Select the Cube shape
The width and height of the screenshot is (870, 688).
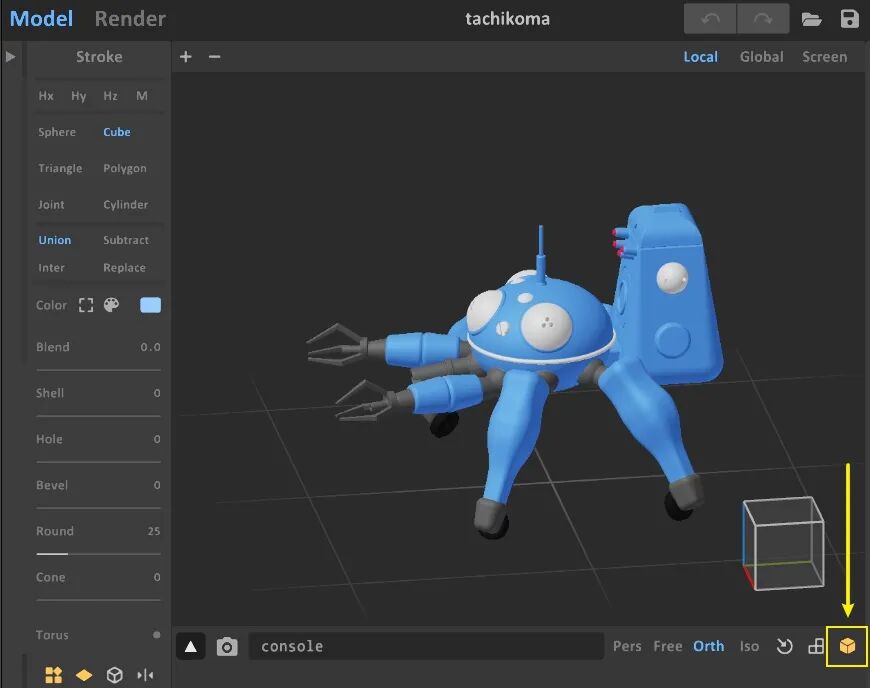click(117, 132)
